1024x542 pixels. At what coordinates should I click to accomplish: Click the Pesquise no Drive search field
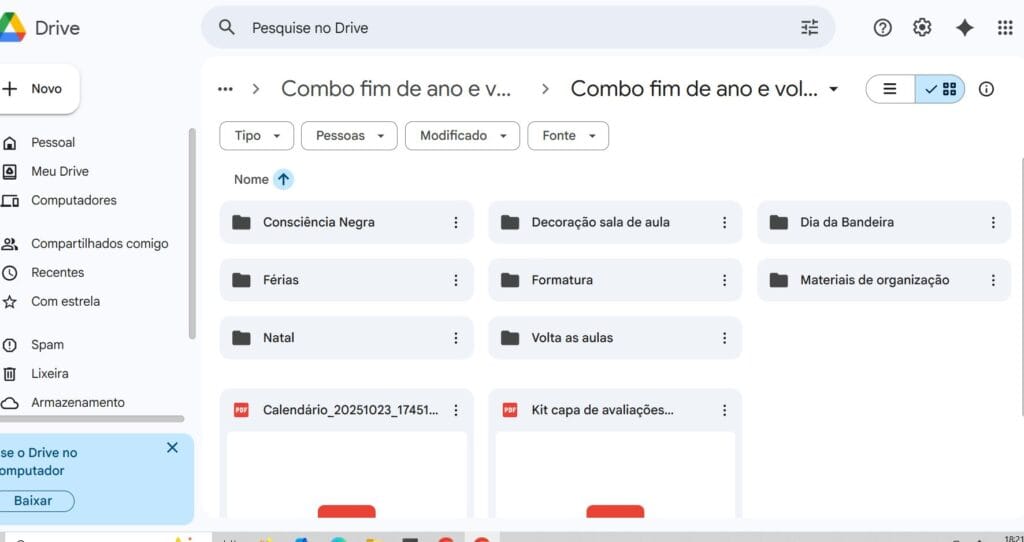500,28
